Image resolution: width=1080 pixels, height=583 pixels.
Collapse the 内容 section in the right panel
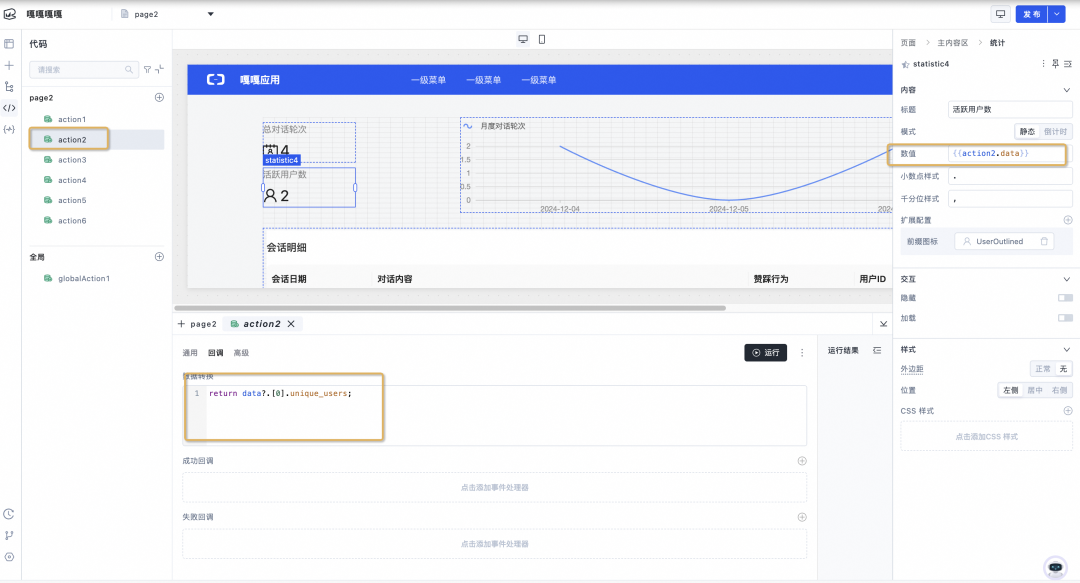pyautogui.click(x=1066, y=89)
